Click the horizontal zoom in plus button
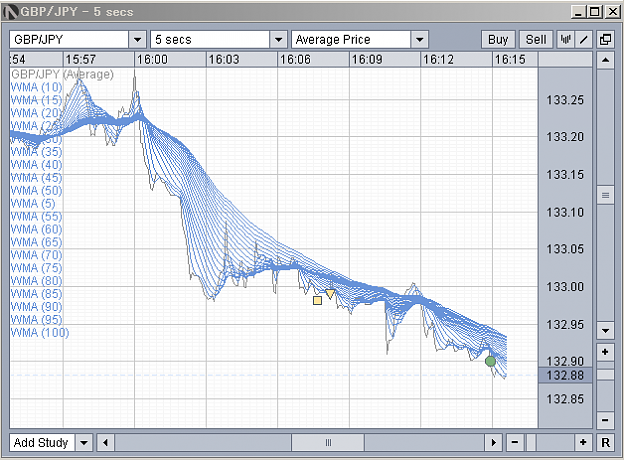 pos(583,442)
